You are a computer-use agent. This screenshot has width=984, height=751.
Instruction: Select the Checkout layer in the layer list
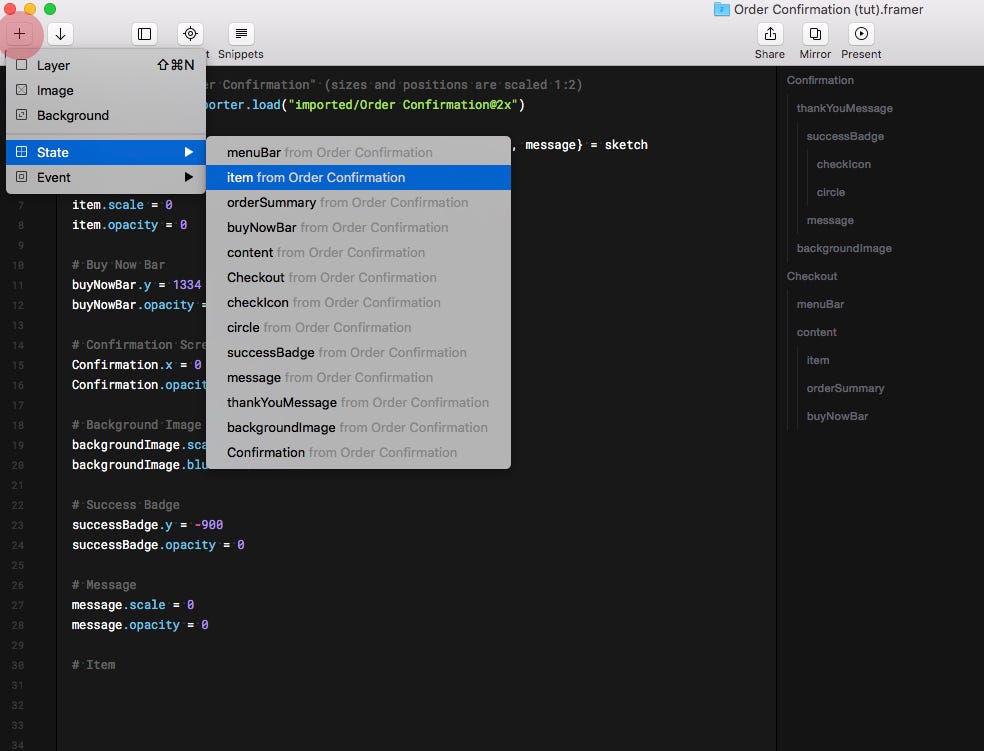point(812,276)
